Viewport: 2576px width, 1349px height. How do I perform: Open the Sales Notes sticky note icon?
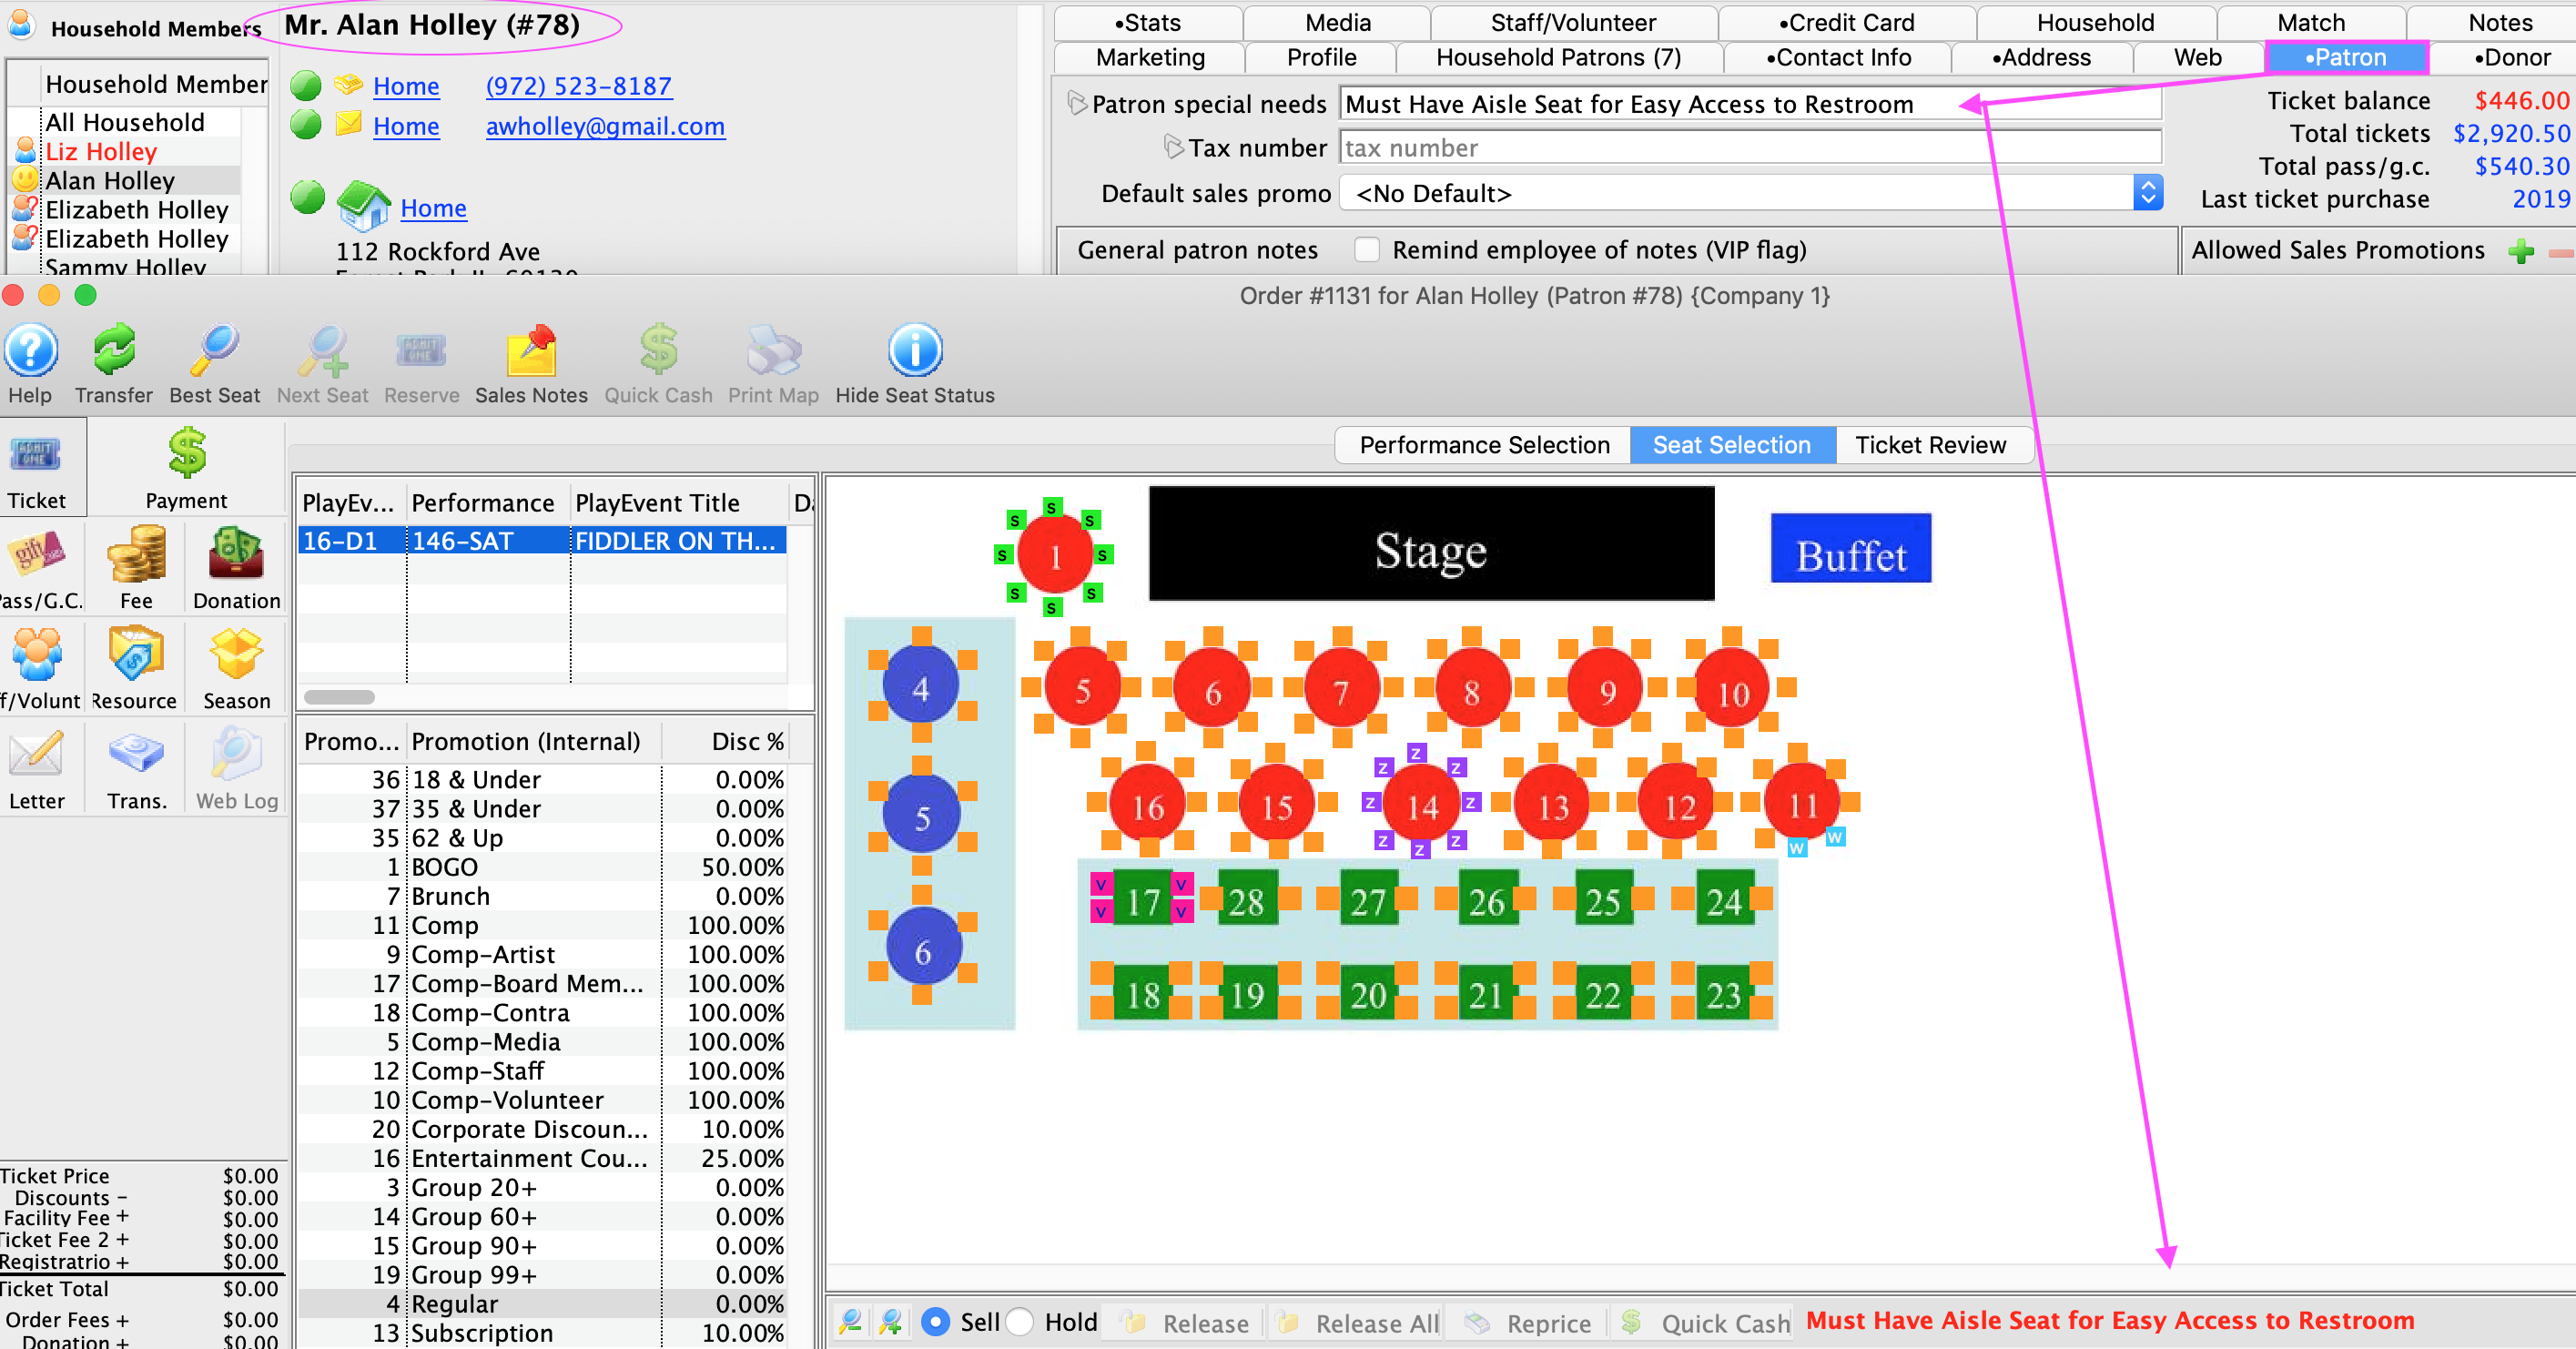click(531, 351)
